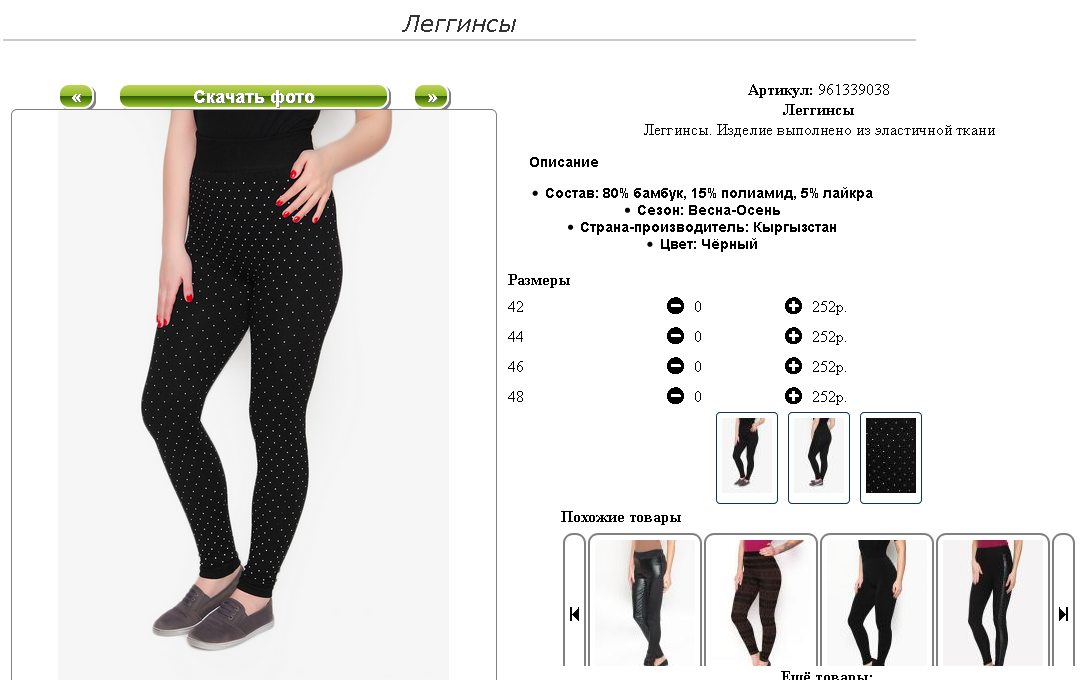Click the Скачать фото button
This screenshot has width=1087, height=680.
coord(254,96)
